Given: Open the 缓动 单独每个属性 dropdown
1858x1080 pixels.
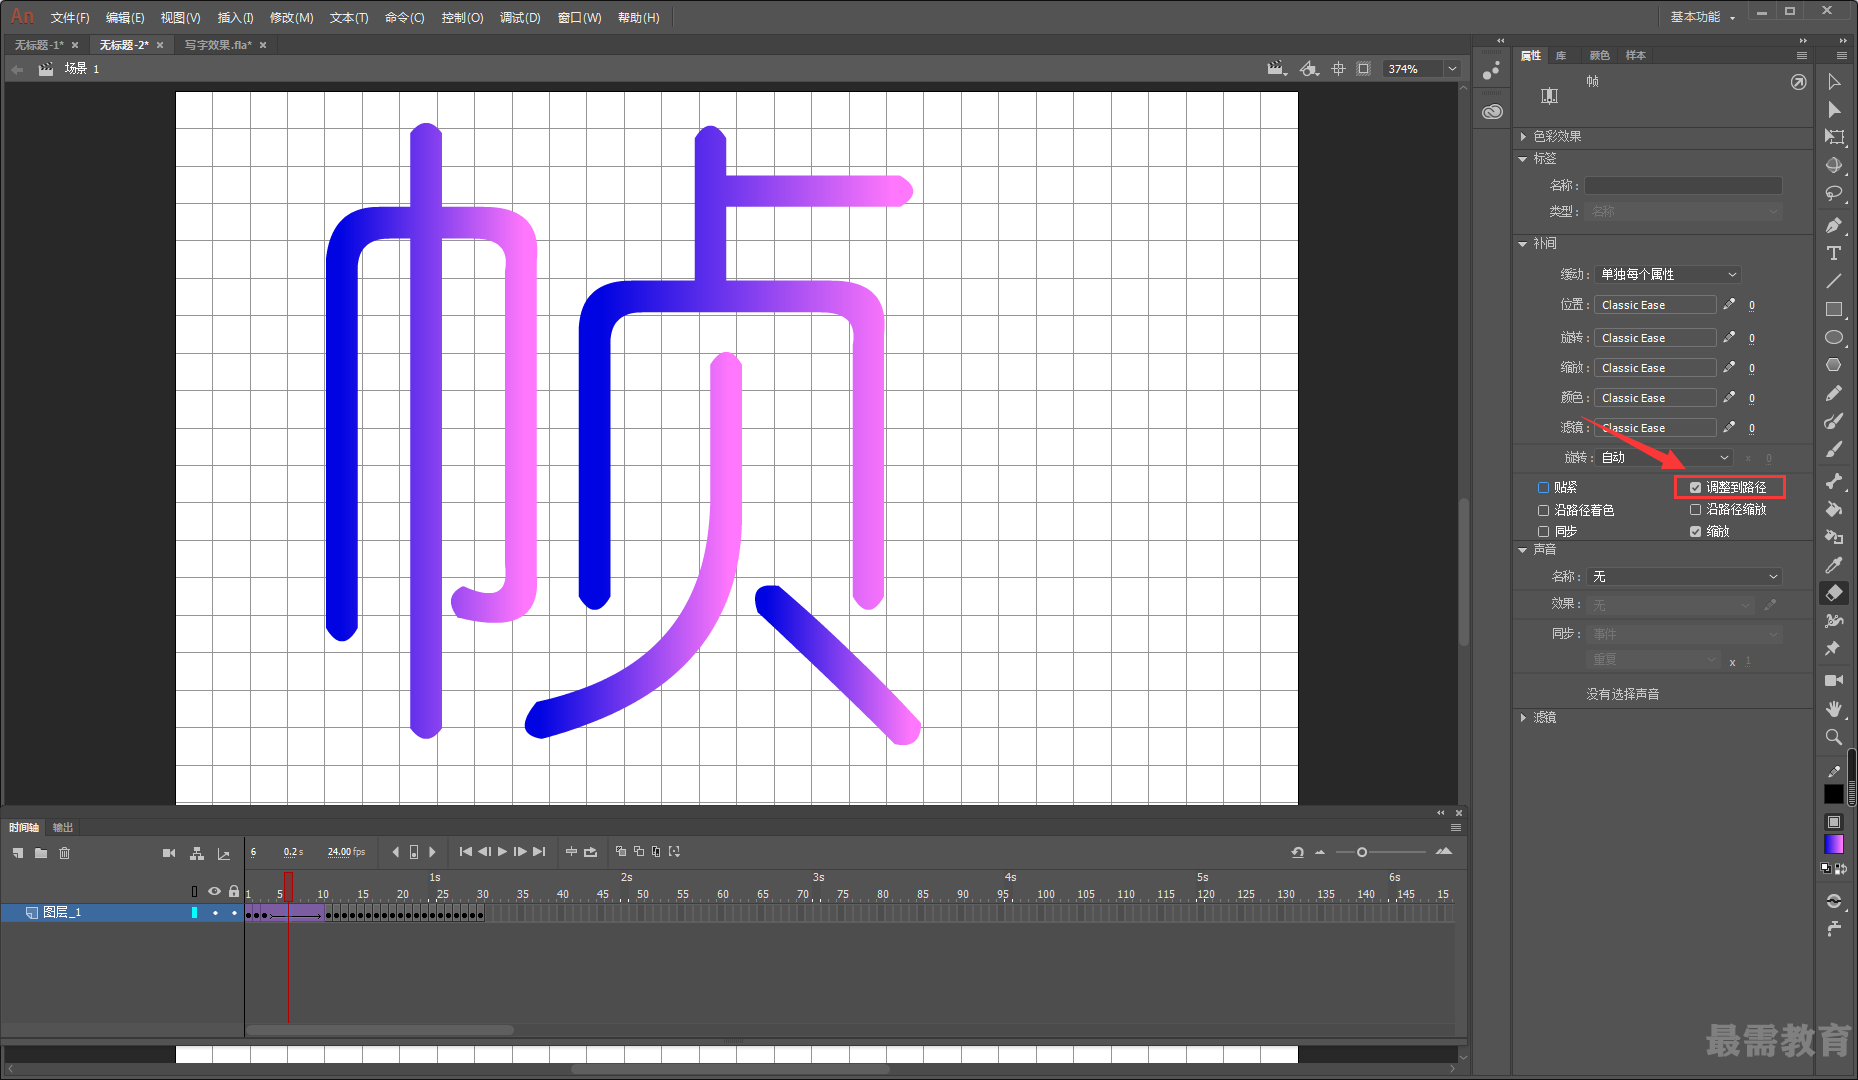Looking at the screenshot, I should [x=1668, y=274].
